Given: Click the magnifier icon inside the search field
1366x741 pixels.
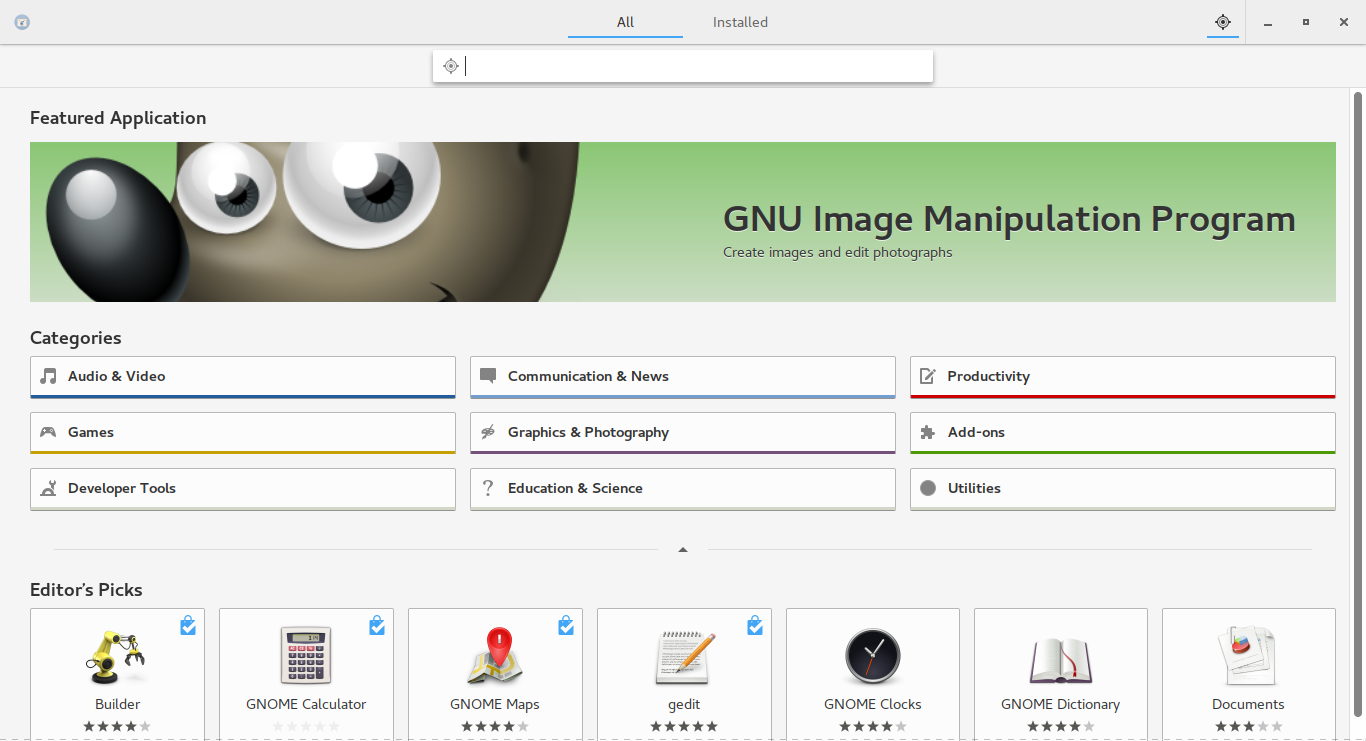Looking at the screenshot, I should 451,66.
